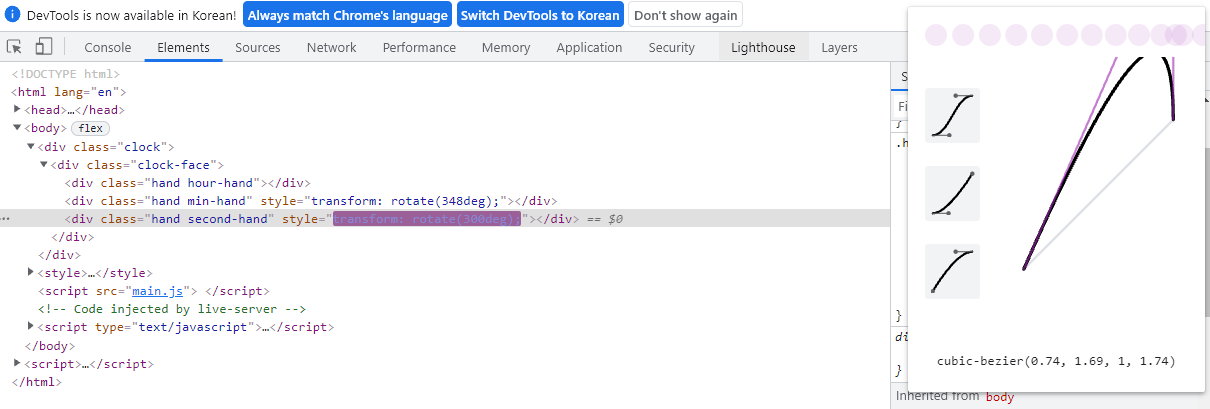
Task: Click the flex badge next to body
Action: (x=91, y=128)
